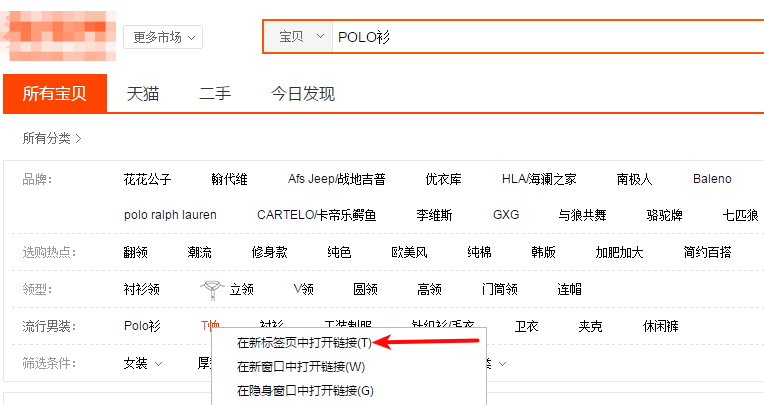
Task: Filter by brand 七匹狼
Action: coord(740,215)
